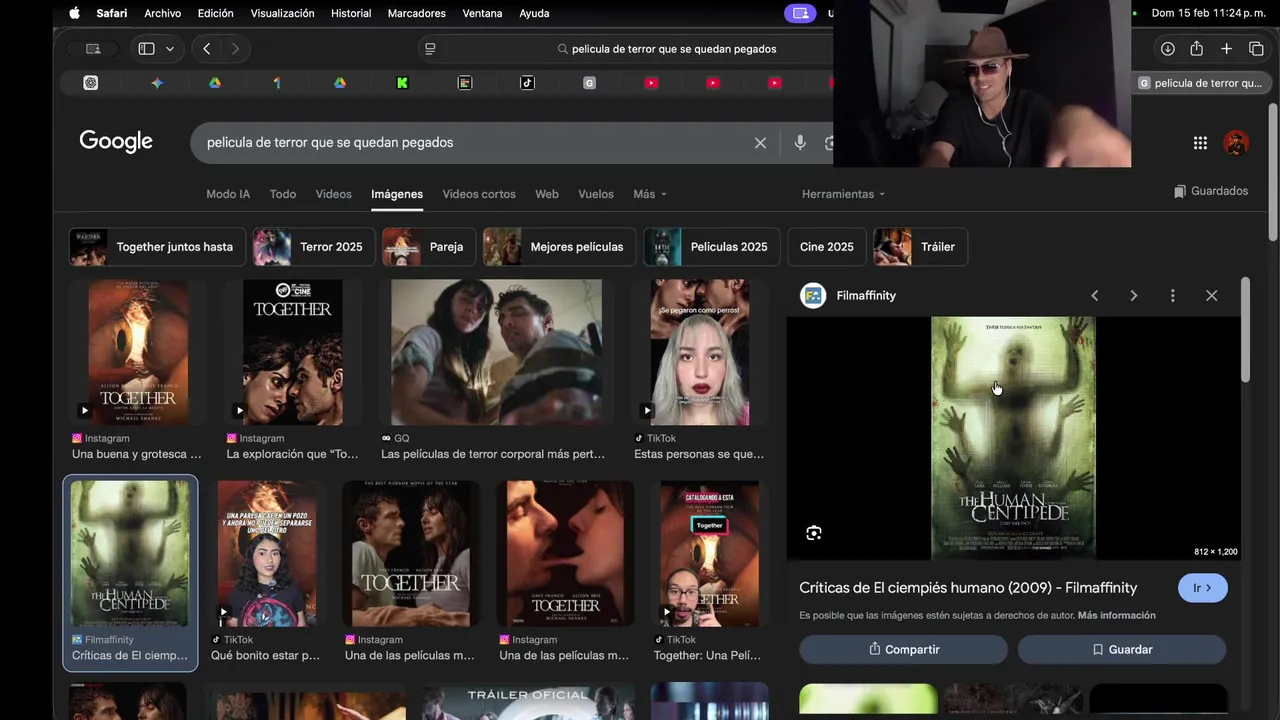Click the menu bar date and time
Viewport: 1280px width, 720px height.
[x=1208, y=13]
